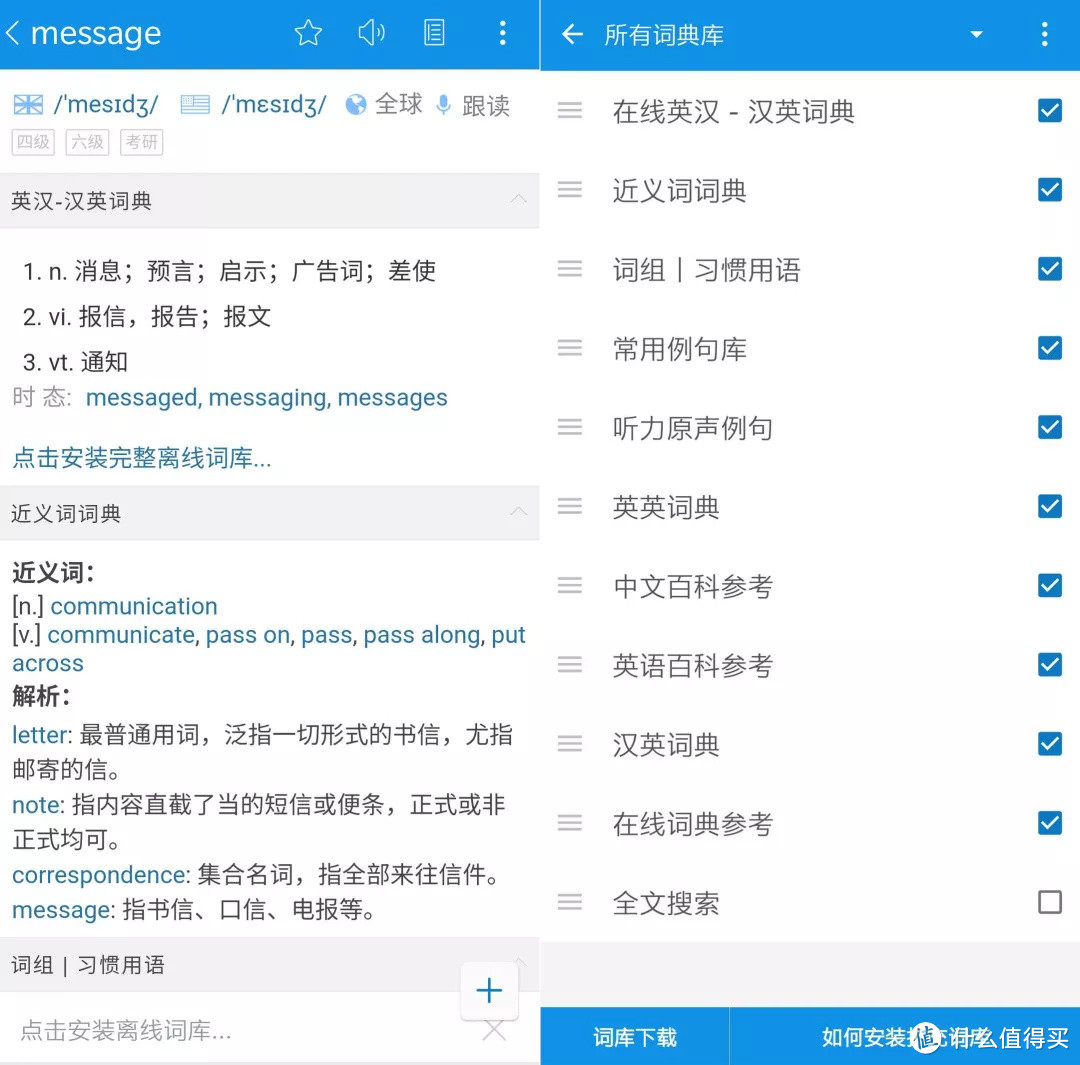Look up synonym pass along

click(422, 634)
